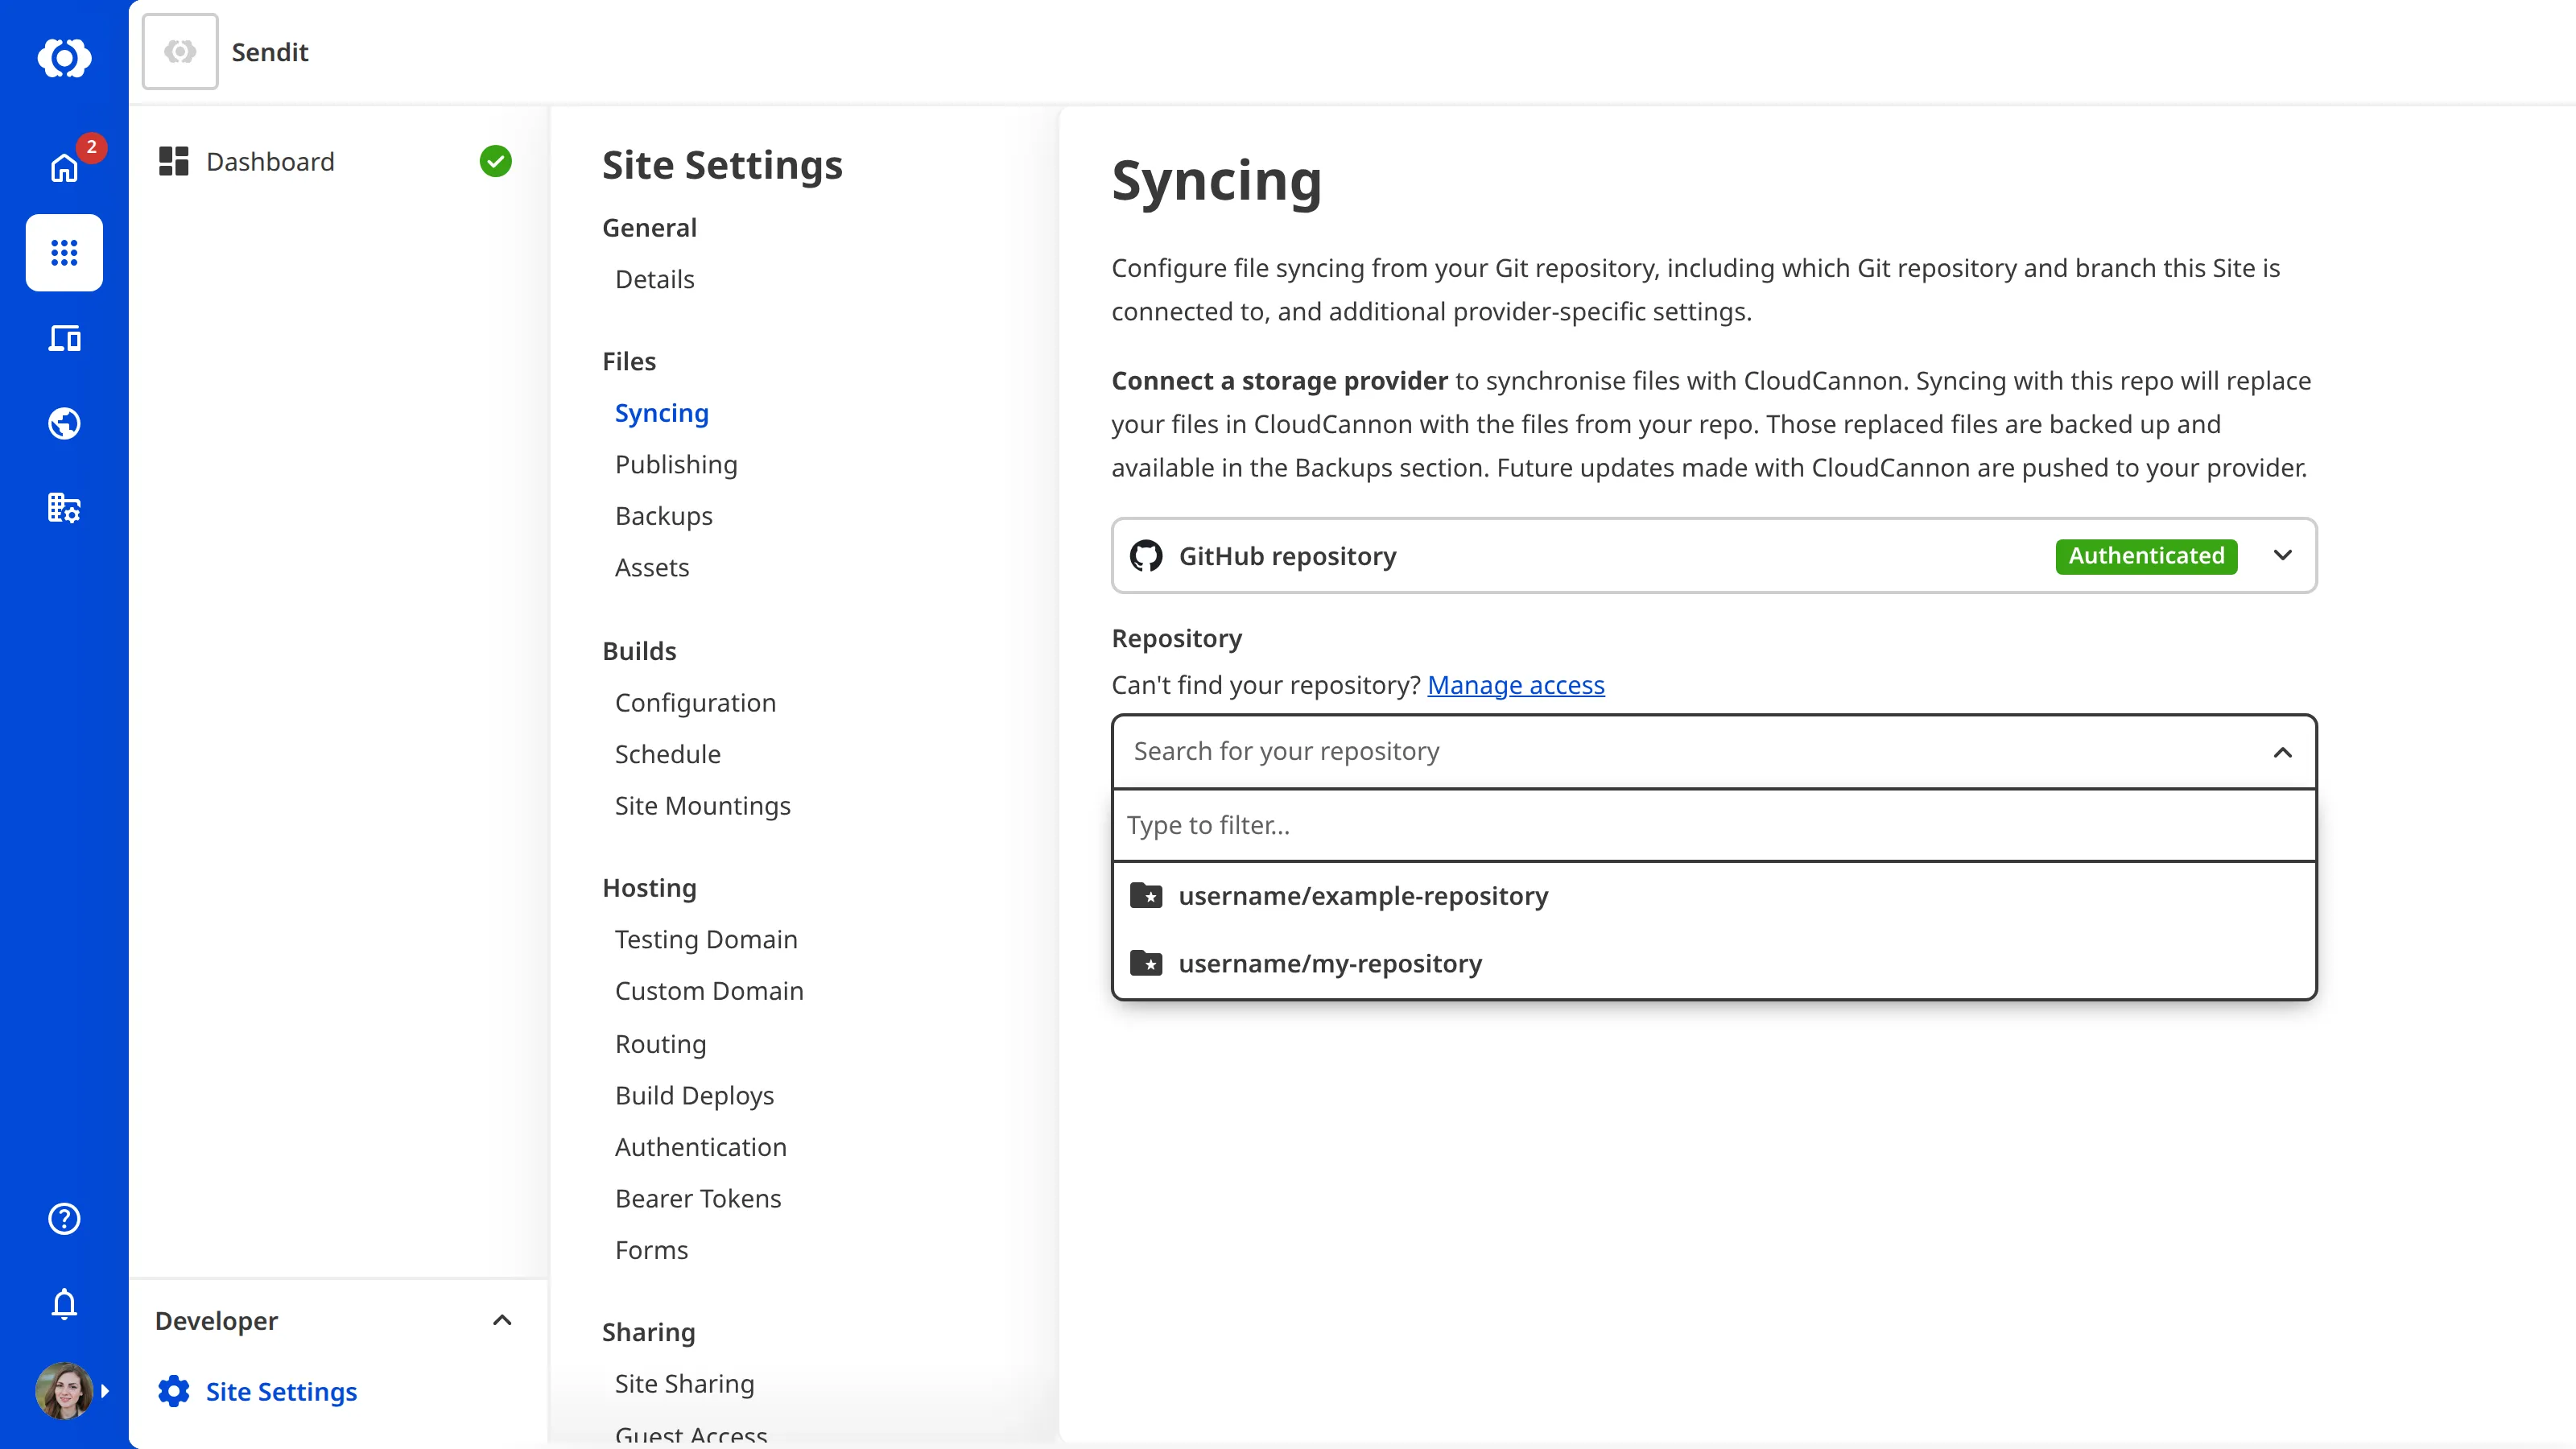Click the Sendit site icon
Screen dimensions: 2576x1449
tap(180, 51)
